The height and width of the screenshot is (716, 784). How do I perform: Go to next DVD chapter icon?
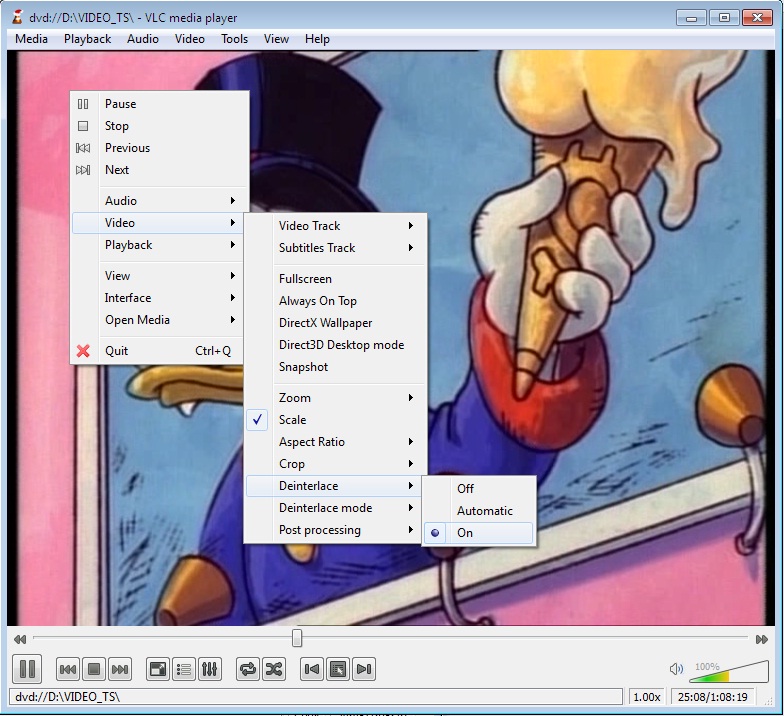pyautogui.click(x=364, y=669)
